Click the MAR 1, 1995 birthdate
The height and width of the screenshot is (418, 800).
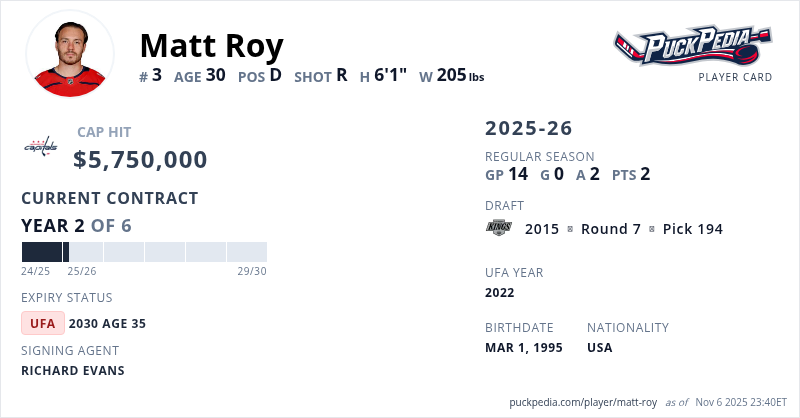[523, 347]
